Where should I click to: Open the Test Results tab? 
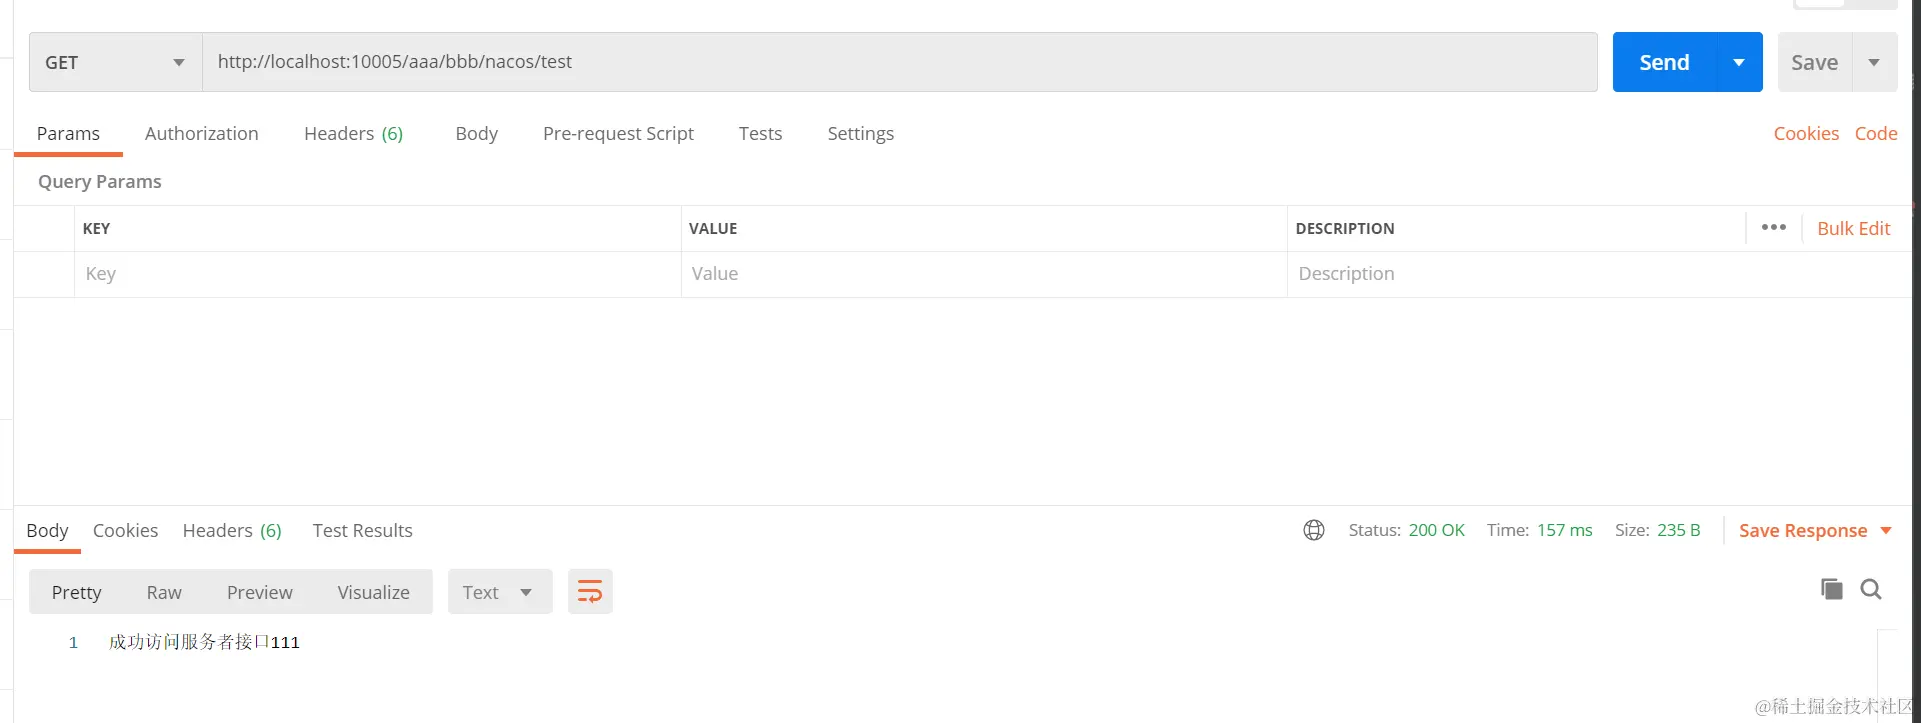[362, 530]
